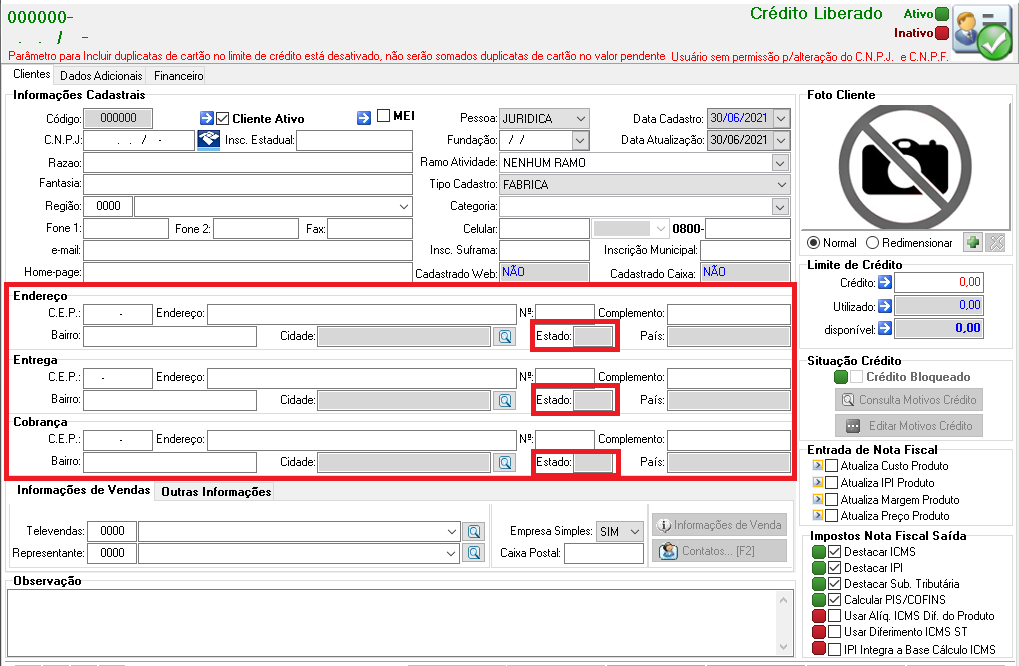Click the search icon next to Representante
This screenshot has width=1019, height=666.
tap(474, 553)
